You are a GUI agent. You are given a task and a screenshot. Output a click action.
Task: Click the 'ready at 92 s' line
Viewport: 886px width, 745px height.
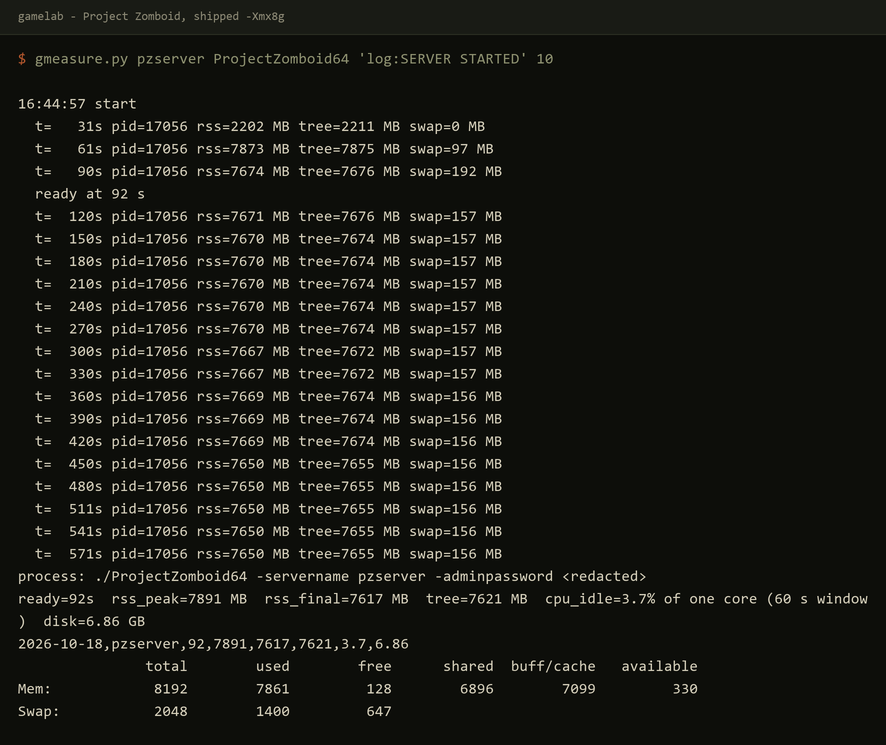pyautogui.click(x=90, y=194)
